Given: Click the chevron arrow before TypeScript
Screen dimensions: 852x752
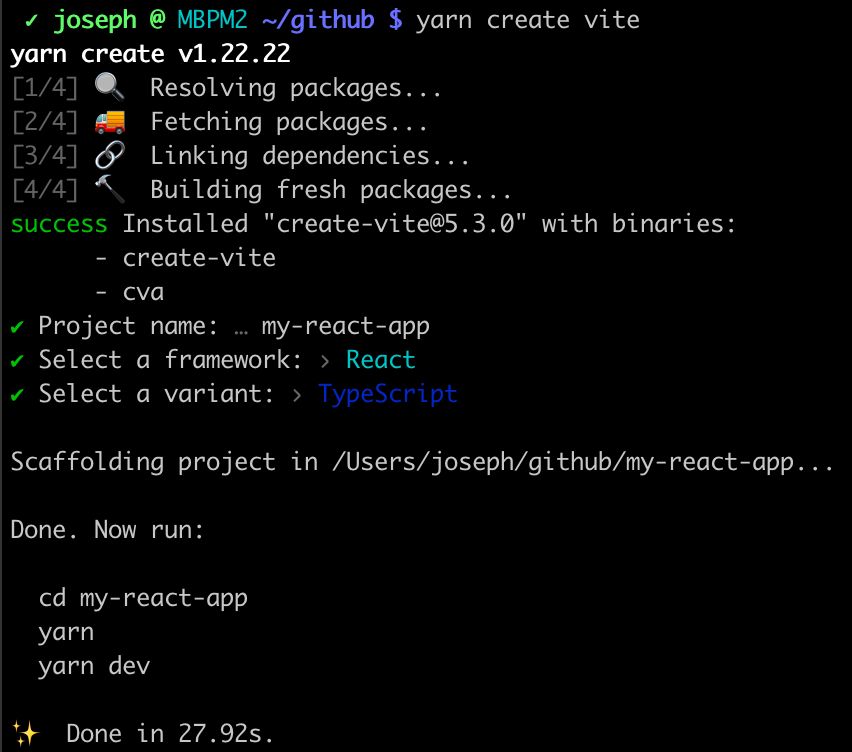Looking at the screenshot, I should pos(297,394).
